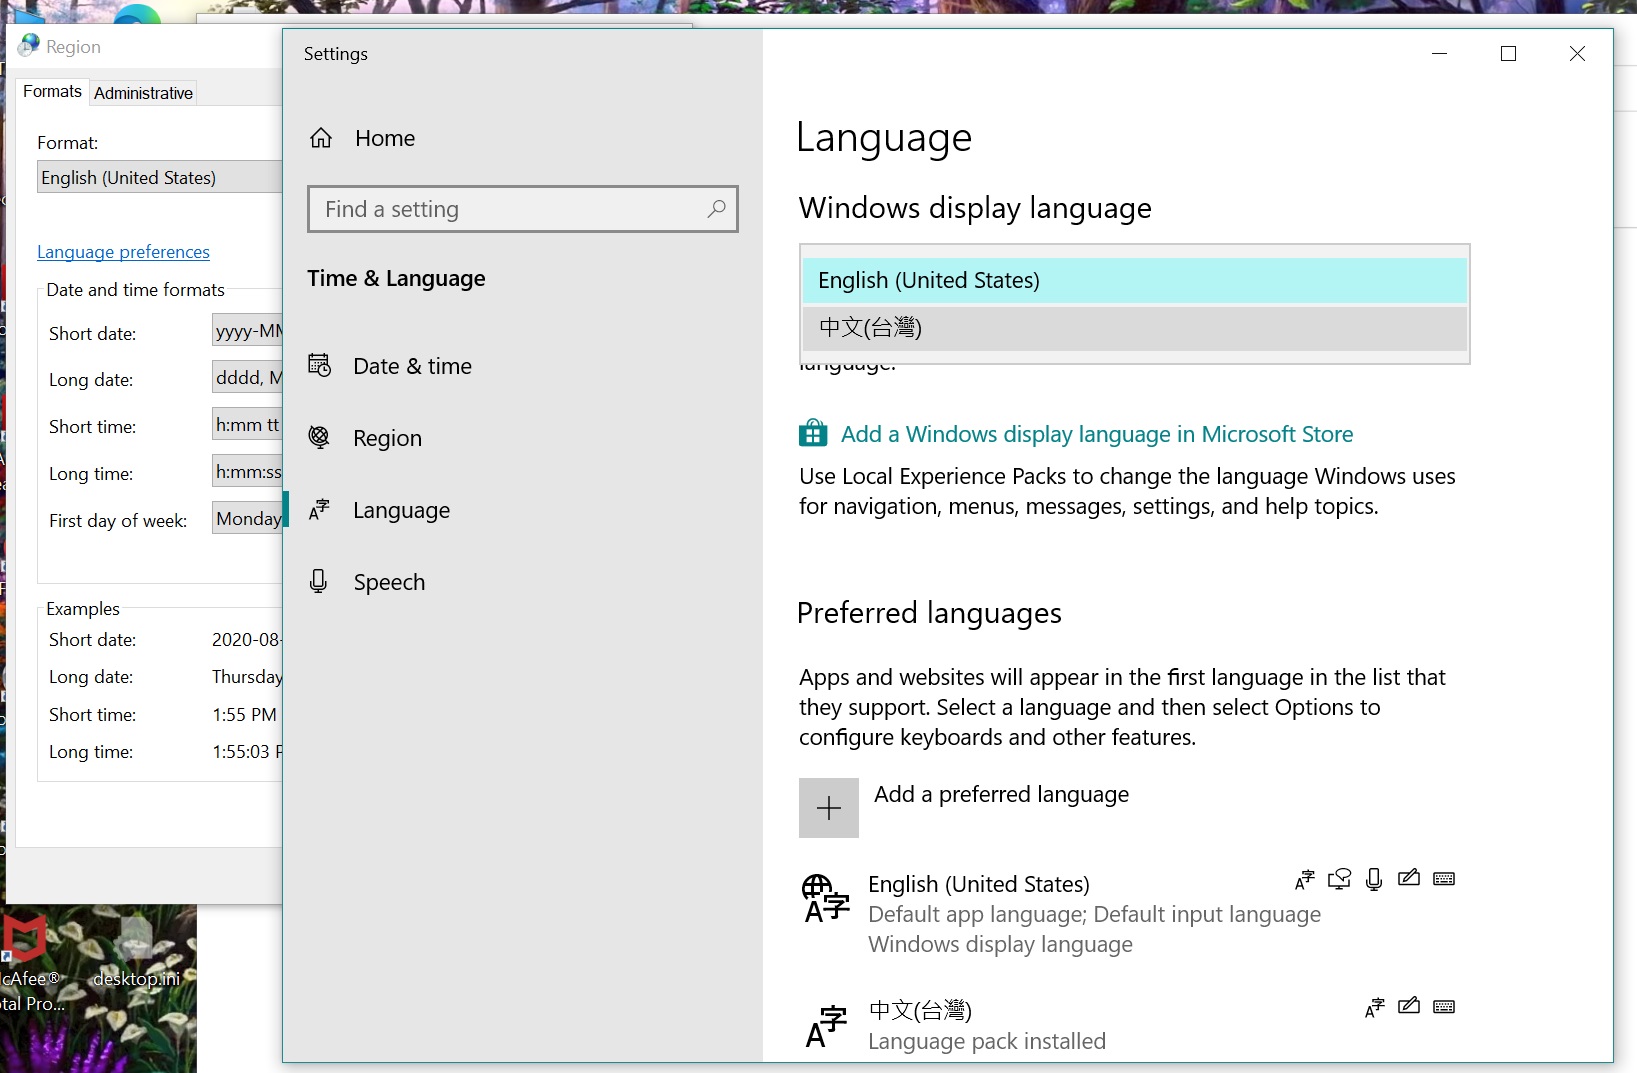Click handwriting icon on 中文(台灣) row
Image resolution: width=1637 pixels, height=1073 pixels.
point(1409,1006)
